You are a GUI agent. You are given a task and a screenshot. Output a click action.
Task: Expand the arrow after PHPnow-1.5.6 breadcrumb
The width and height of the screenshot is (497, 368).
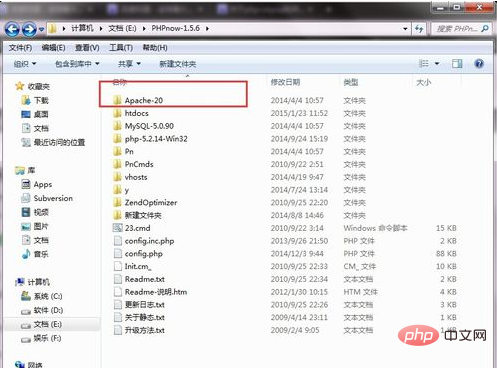click(207, 29)
